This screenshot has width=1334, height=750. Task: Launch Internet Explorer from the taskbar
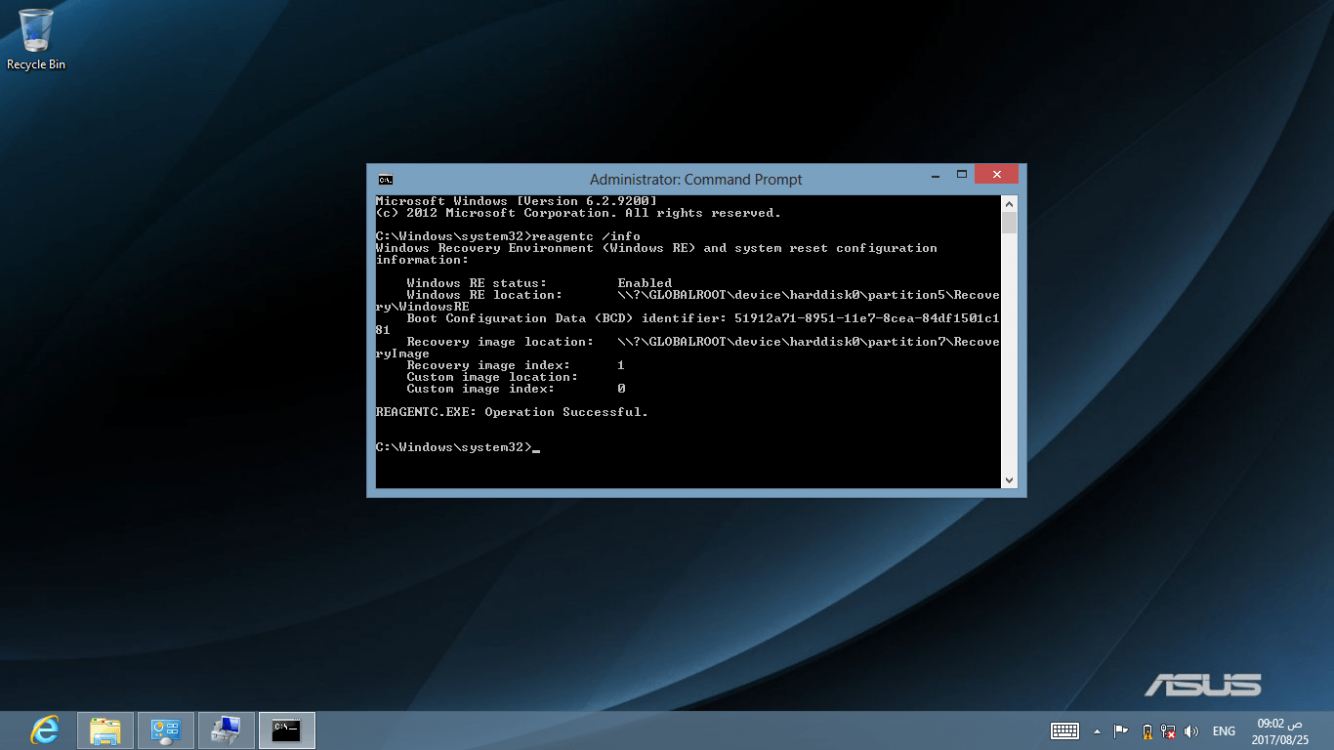[44, 730]
